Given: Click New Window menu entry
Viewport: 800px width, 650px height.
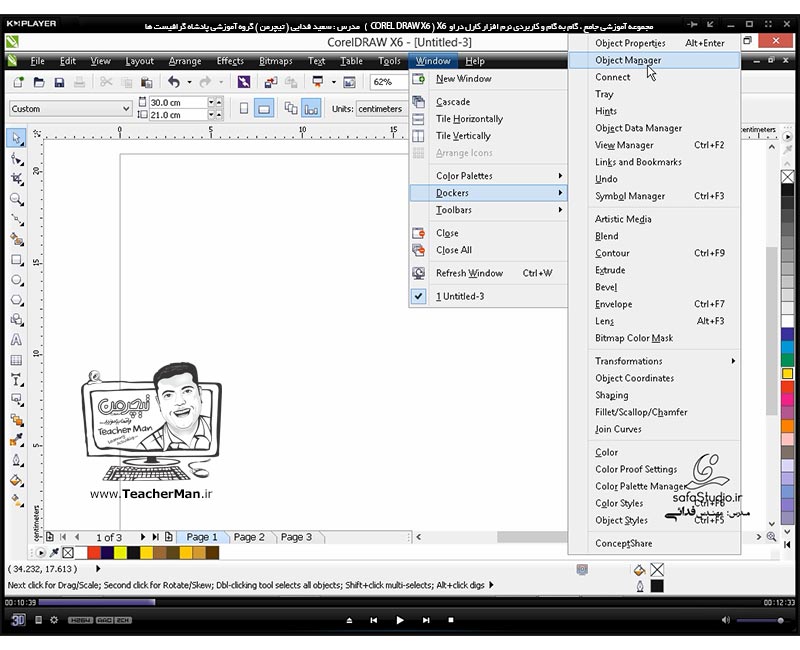Looking at the screenshot, I should coord(489,79).
